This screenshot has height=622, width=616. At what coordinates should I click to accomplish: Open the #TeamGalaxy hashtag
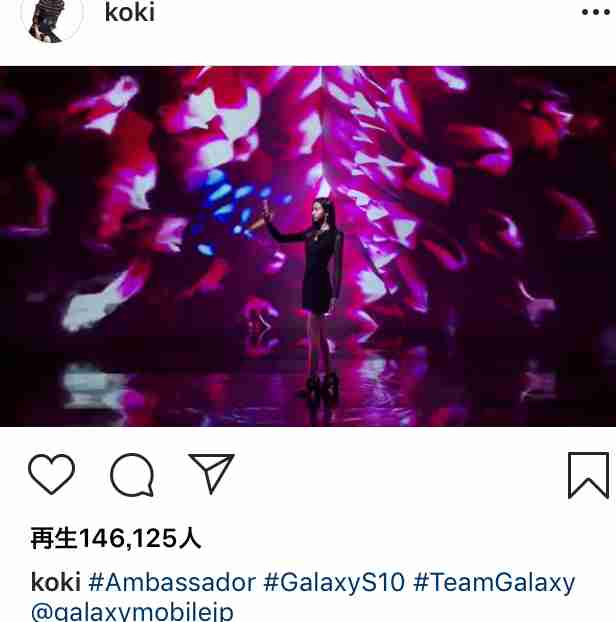494,582
